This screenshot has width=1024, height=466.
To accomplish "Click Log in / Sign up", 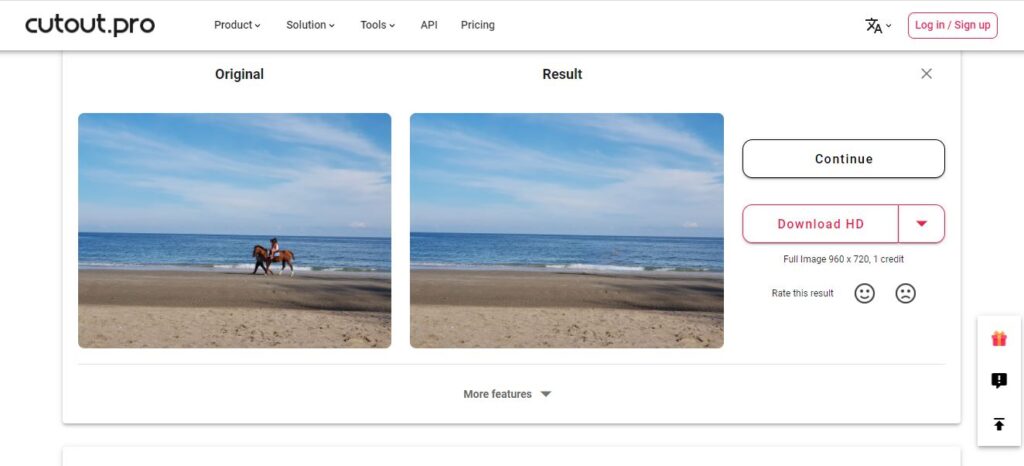I will pyautogui.click(x=952, y=25).
